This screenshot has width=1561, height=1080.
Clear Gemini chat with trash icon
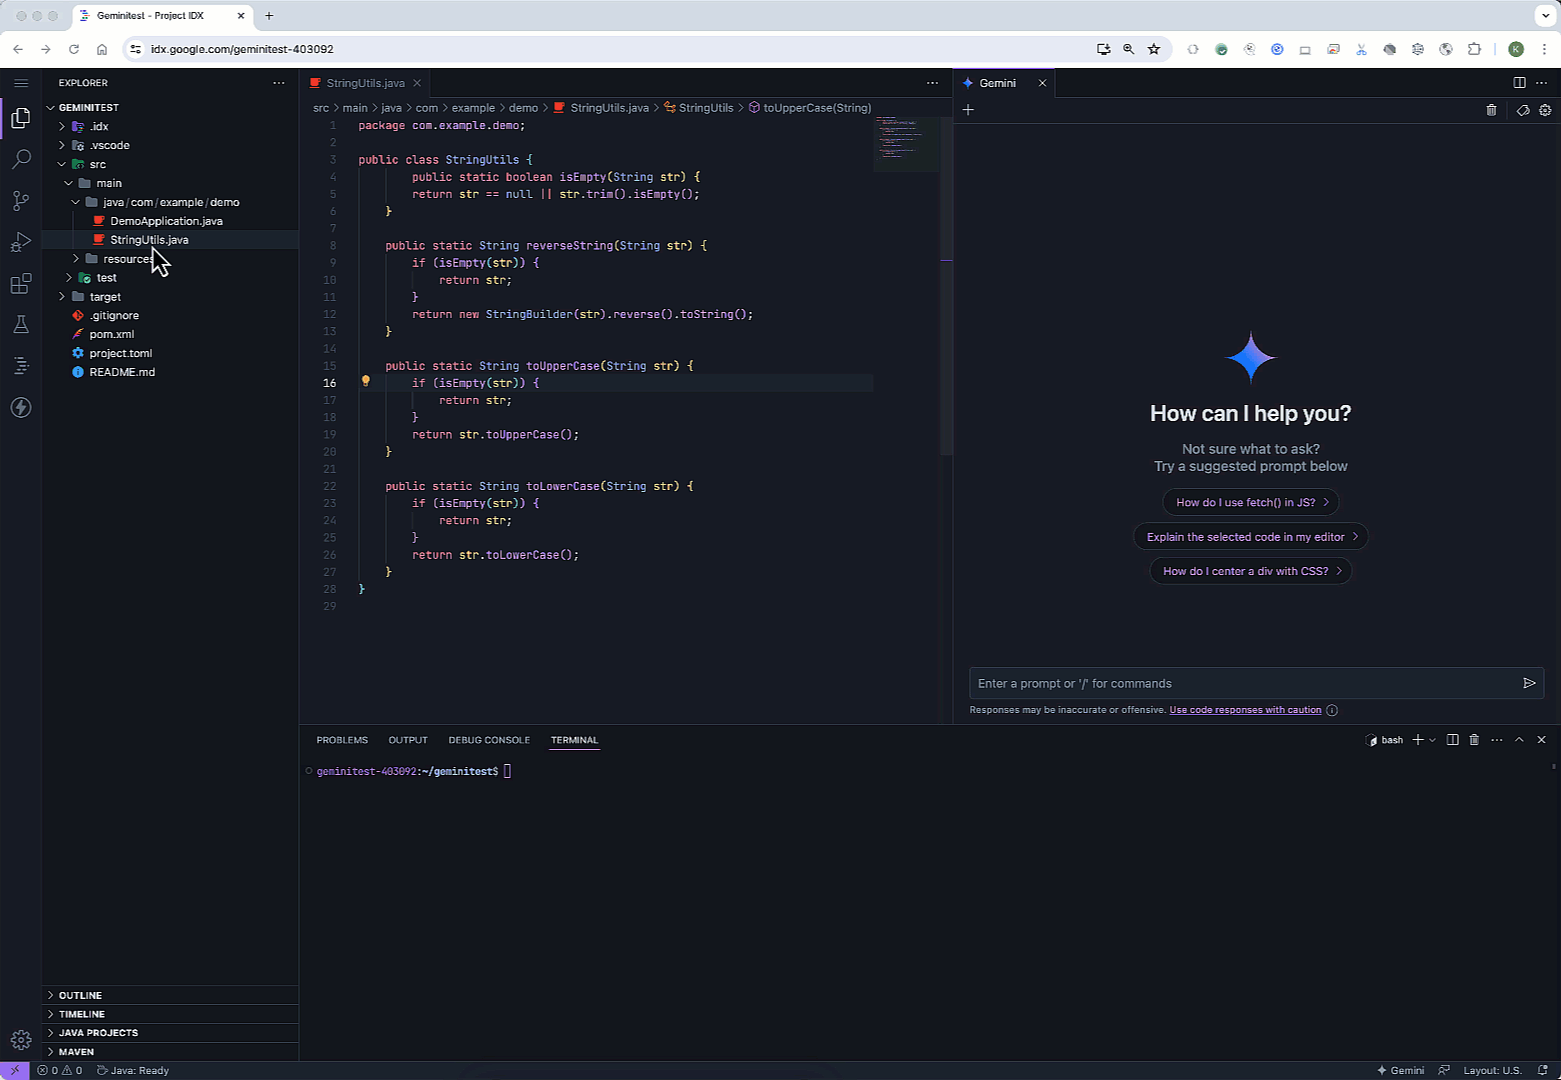(x=1491, y=110)
